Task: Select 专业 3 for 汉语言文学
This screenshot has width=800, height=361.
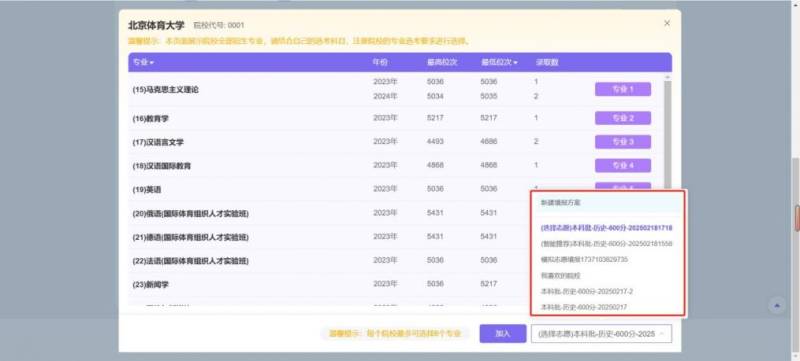Action: [623, 142]
